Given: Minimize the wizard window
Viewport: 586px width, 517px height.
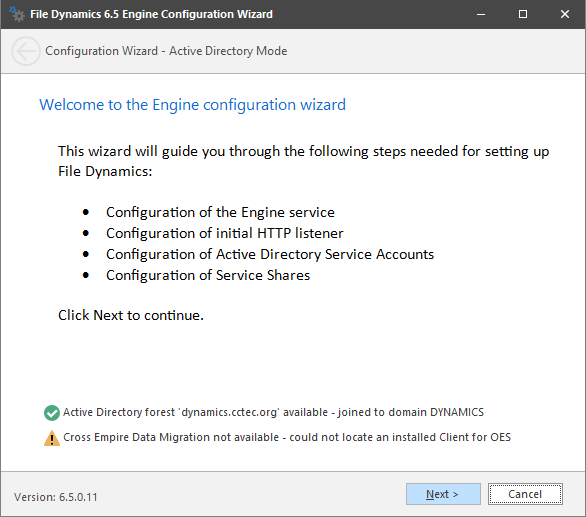Looking at the screenshot, I should (x=481, y=14).
